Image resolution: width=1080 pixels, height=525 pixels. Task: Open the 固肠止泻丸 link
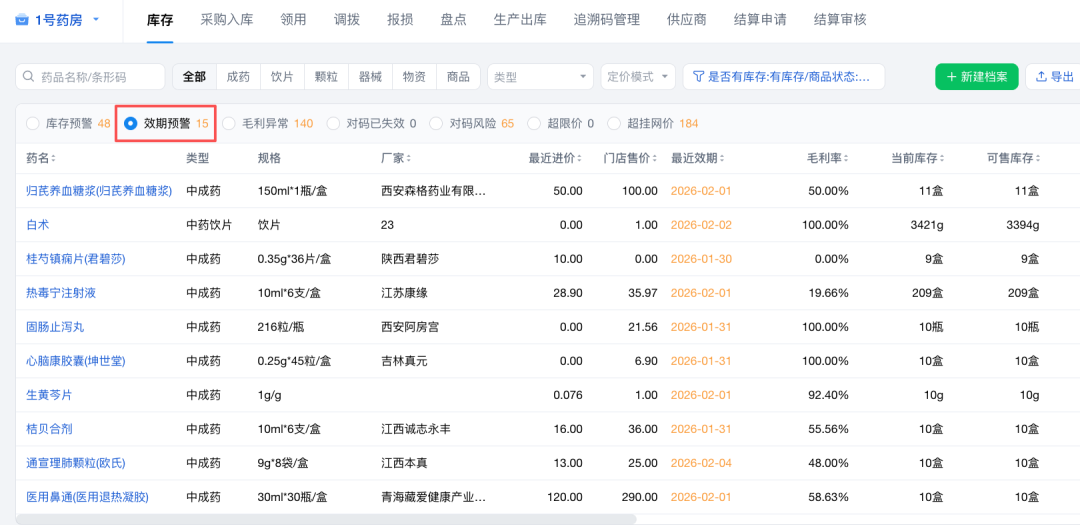click(x=55, y=327)
